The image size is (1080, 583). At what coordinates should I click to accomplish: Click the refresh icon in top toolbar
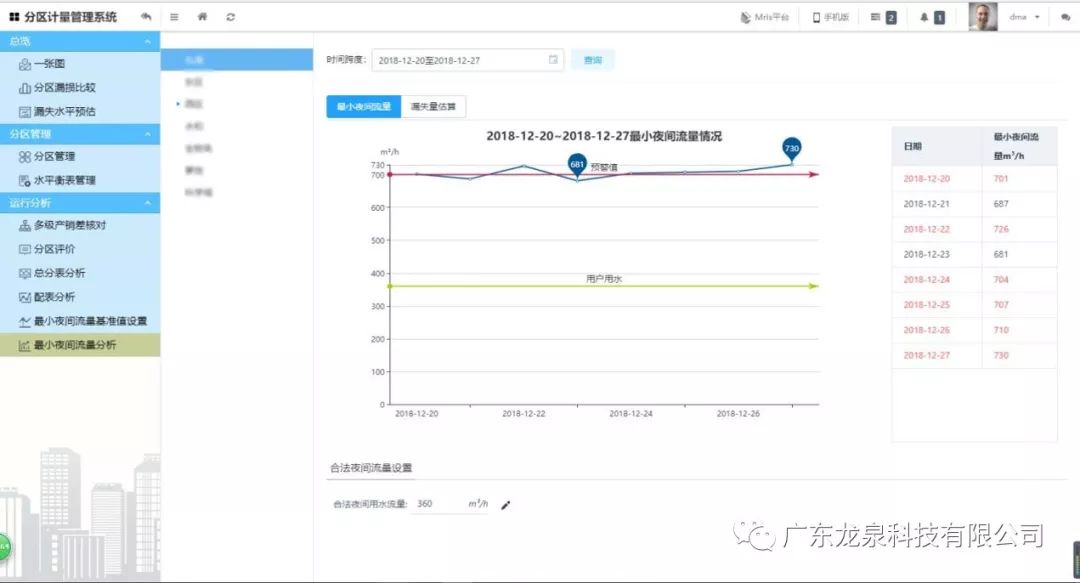coord(231,17)
